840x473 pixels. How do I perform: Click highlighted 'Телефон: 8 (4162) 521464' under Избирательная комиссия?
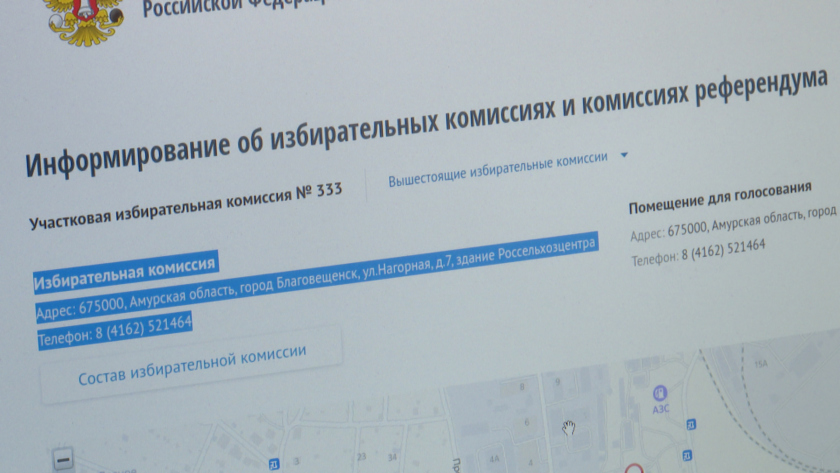[x=115, y=330]
